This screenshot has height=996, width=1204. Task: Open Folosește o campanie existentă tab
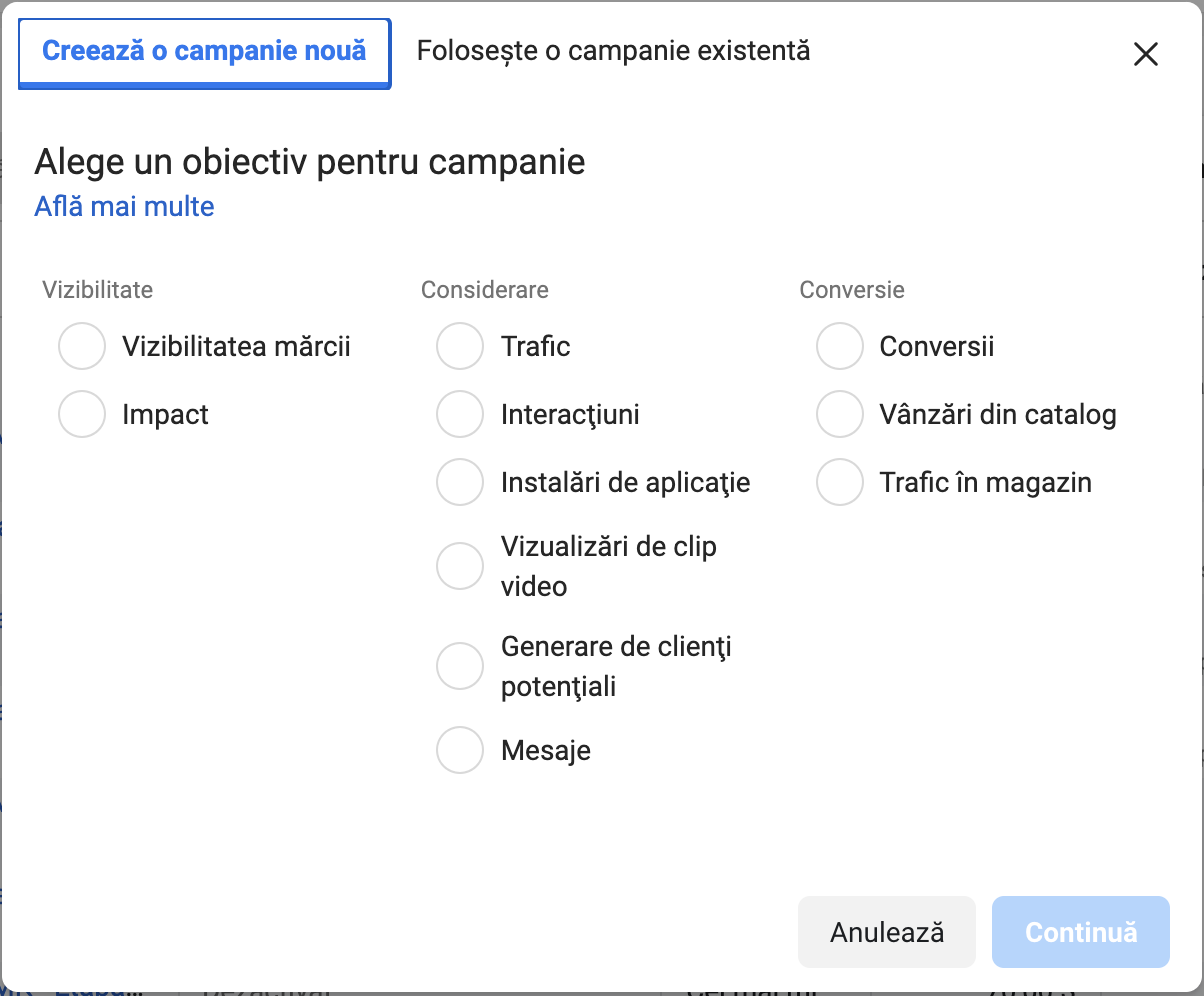pos(613,51)
